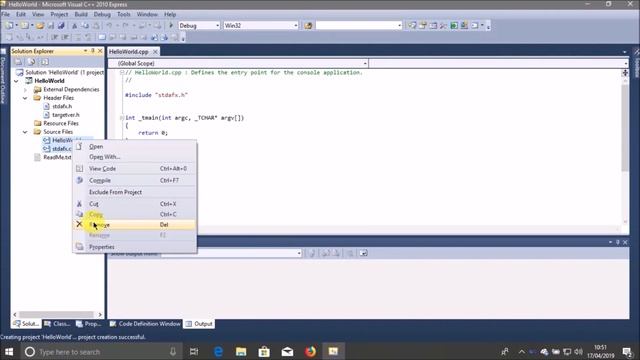Click the Cut icon in the standard toolbar
The height and width of the screenshot is (360, 640).
(75, 25)
